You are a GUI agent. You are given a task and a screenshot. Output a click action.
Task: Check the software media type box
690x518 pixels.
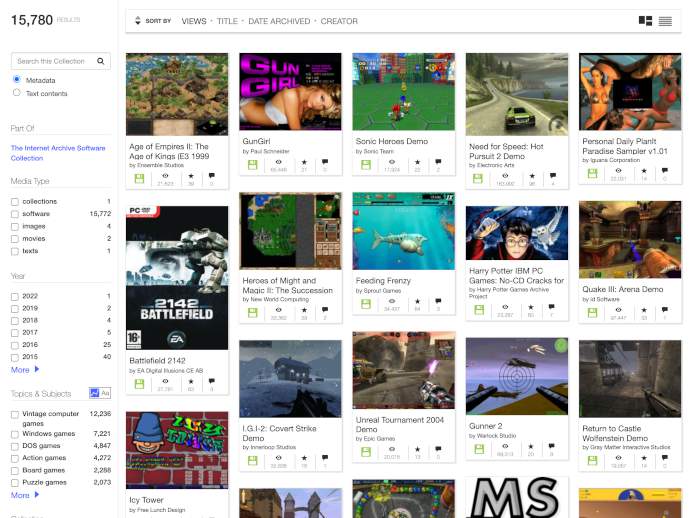[x=15, y=214]
